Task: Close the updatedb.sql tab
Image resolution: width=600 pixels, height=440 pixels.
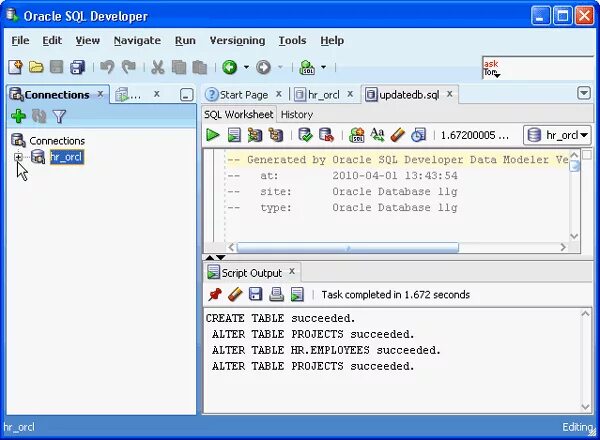Action: tap(450, 94)
